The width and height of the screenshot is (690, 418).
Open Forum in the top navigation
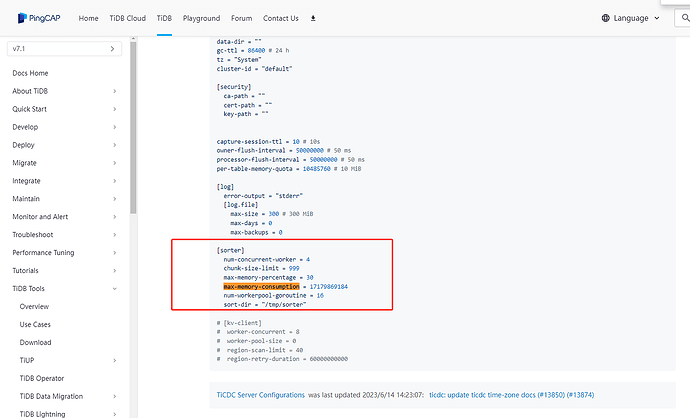[242, 18]
